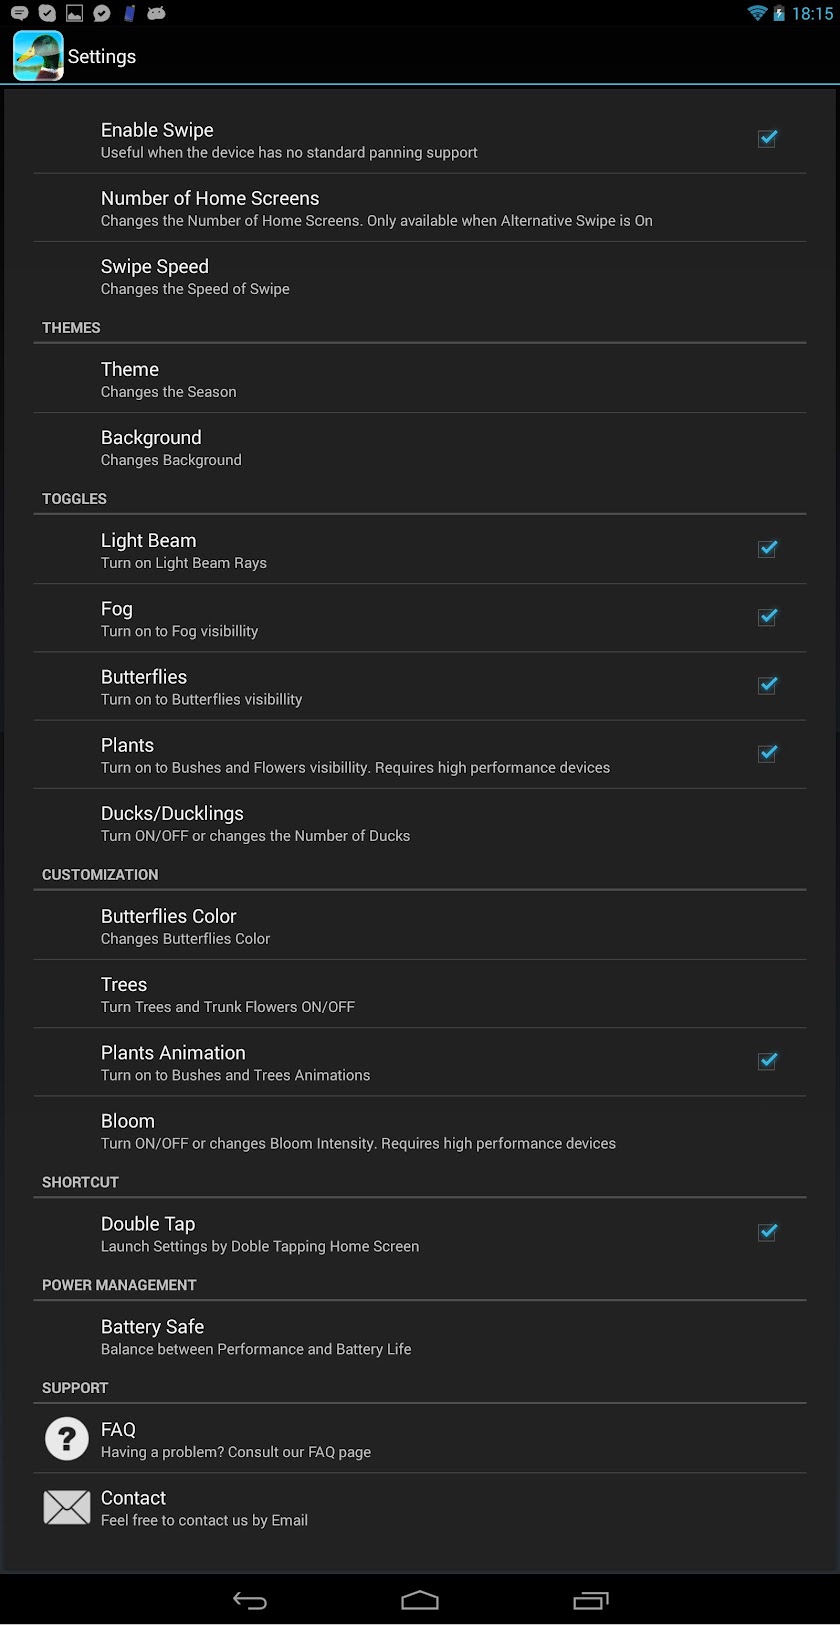The height and width of the screenshot is (1625, 840).
Task: Tap the Android back navigation icon
Action: pos(250,1601)
